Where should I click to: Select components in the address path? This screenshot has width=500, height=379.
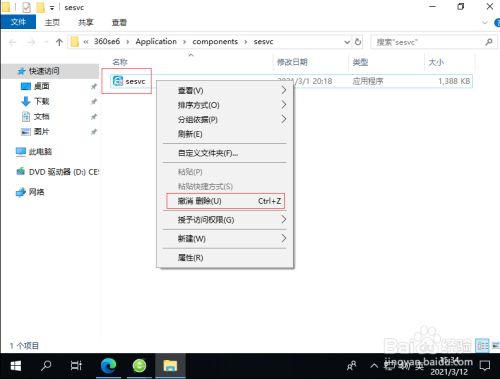pos(215,42)
